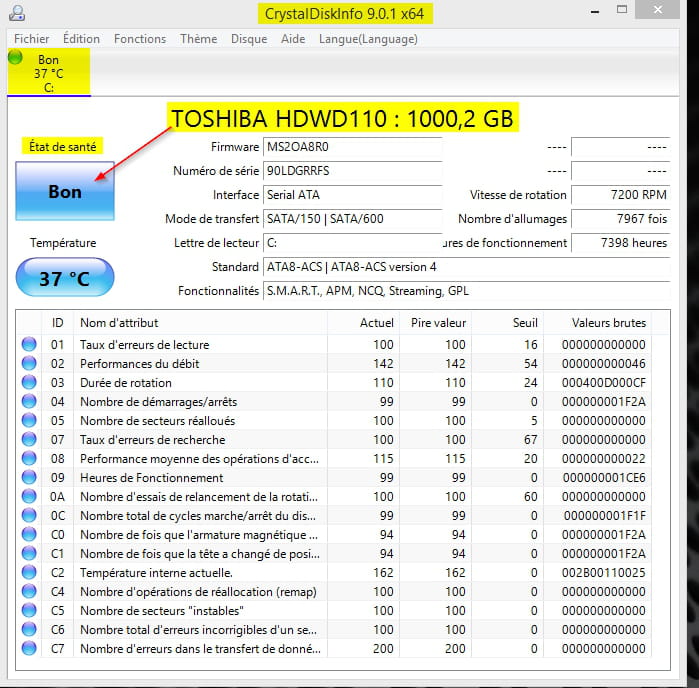699x688 pixels.
Task: Click blue status orb for attribute C6
Action: [29, 629]
